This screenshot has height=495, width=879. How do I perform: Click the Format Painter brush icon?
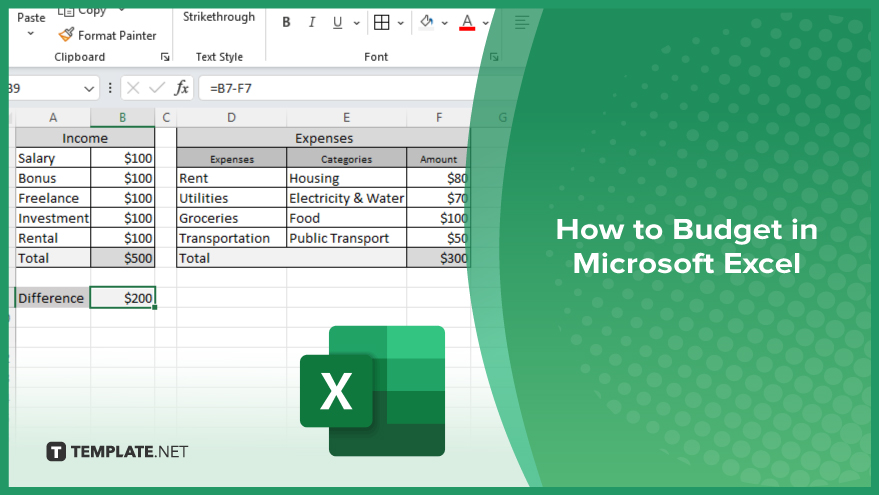pos(66,35)
